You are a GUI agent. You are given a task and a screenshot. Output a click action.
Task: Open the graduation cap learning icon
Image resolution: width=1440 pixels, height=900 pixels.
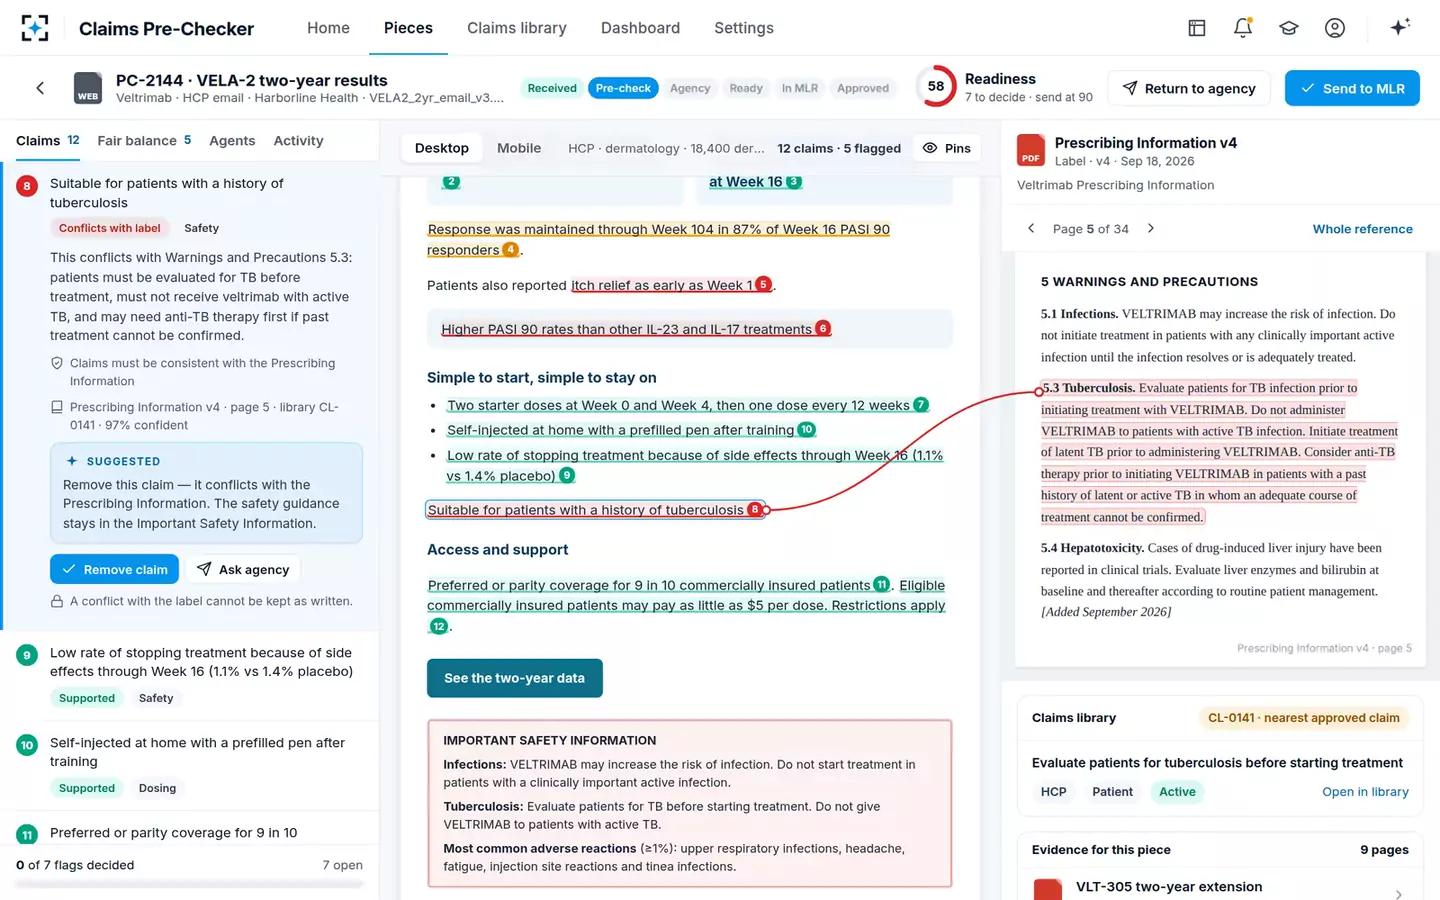pos(1289,28)
